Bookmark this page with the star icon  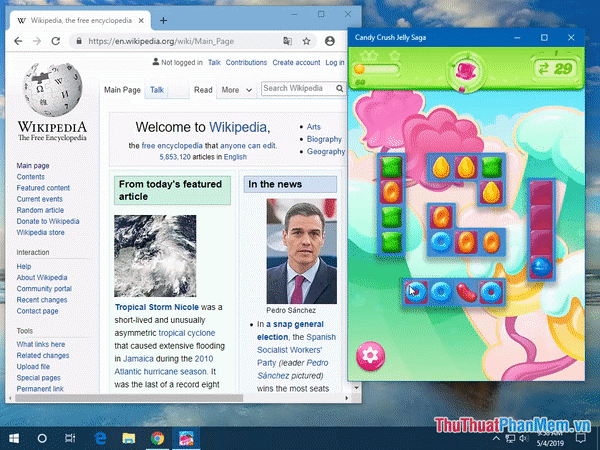pyautogui.click(x=307, y=41)
